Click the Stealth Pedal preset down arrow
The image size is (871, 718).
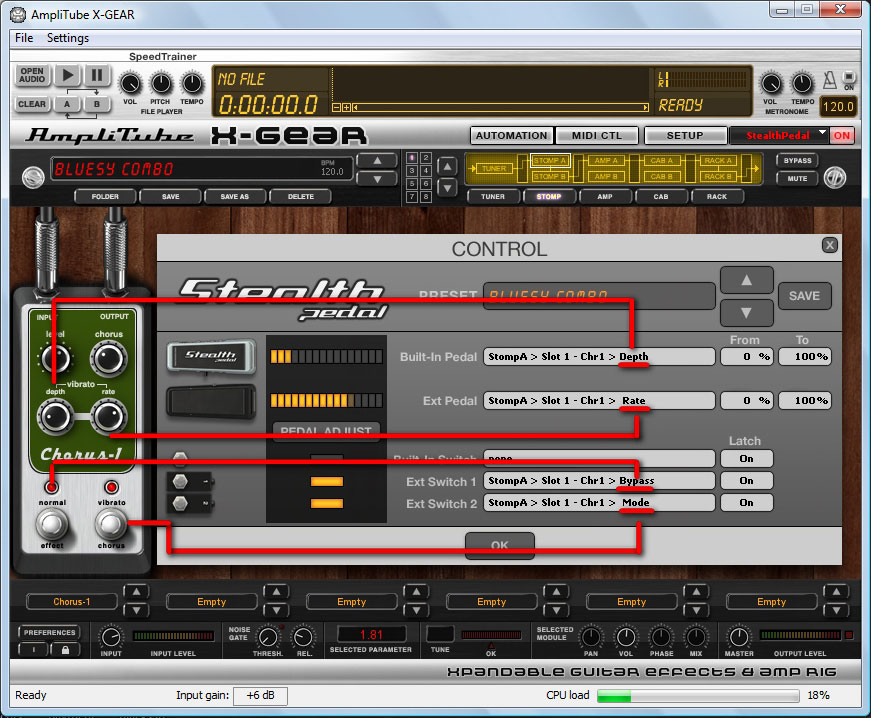747,313
